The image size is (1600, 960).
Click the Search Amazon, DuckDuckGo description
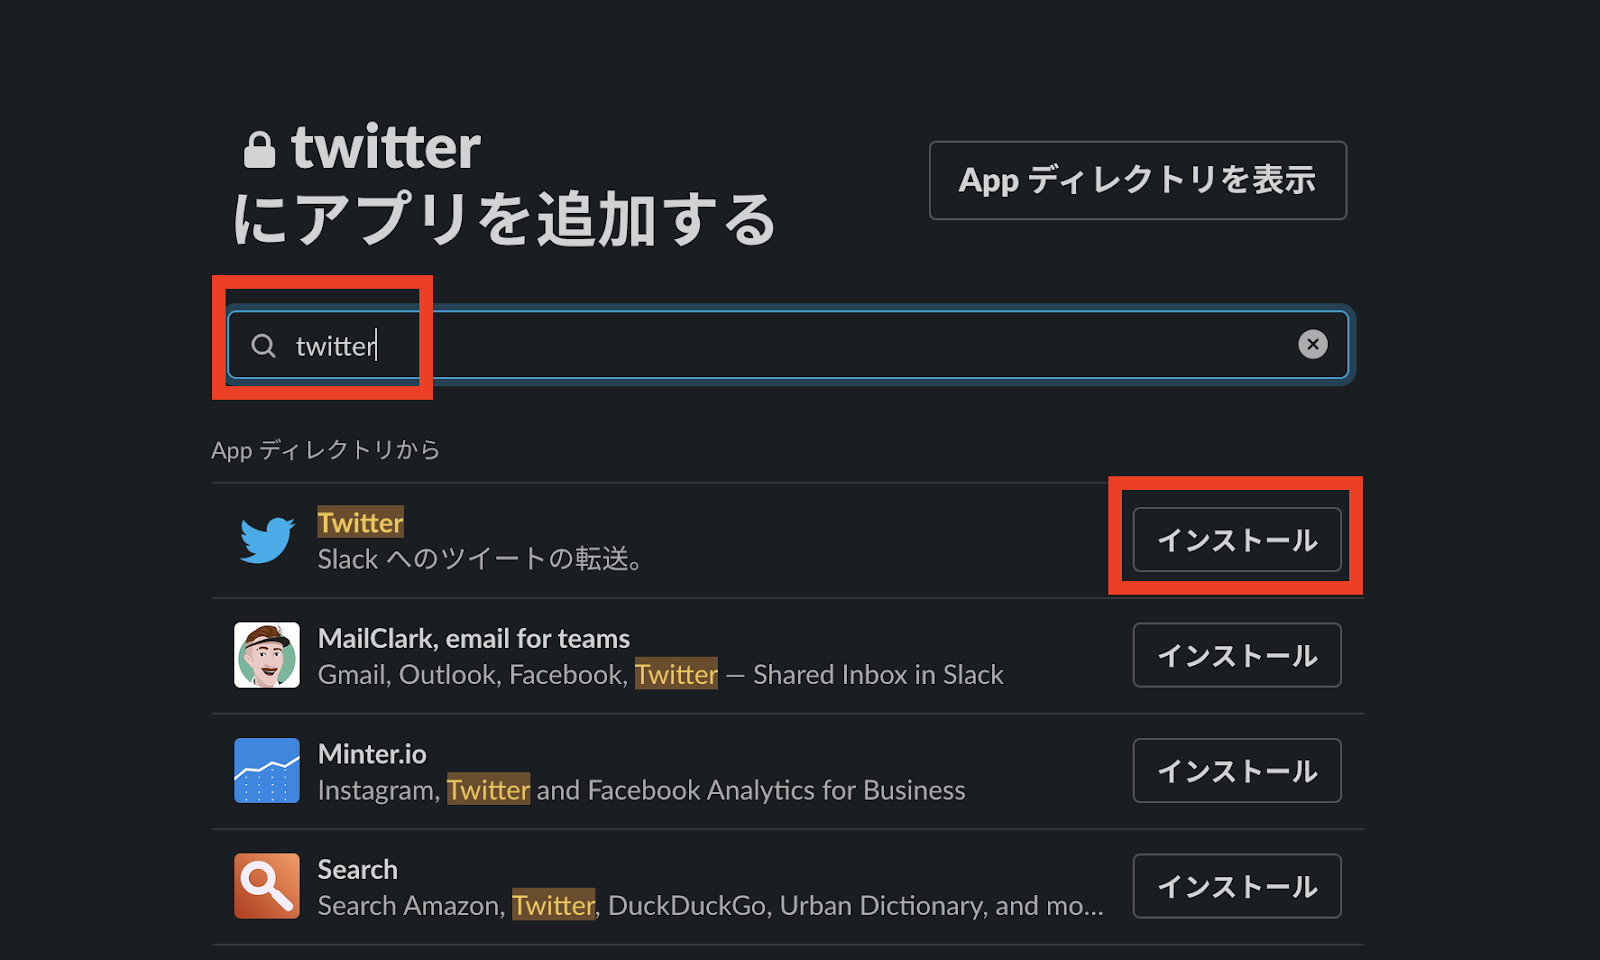(711, 906)
